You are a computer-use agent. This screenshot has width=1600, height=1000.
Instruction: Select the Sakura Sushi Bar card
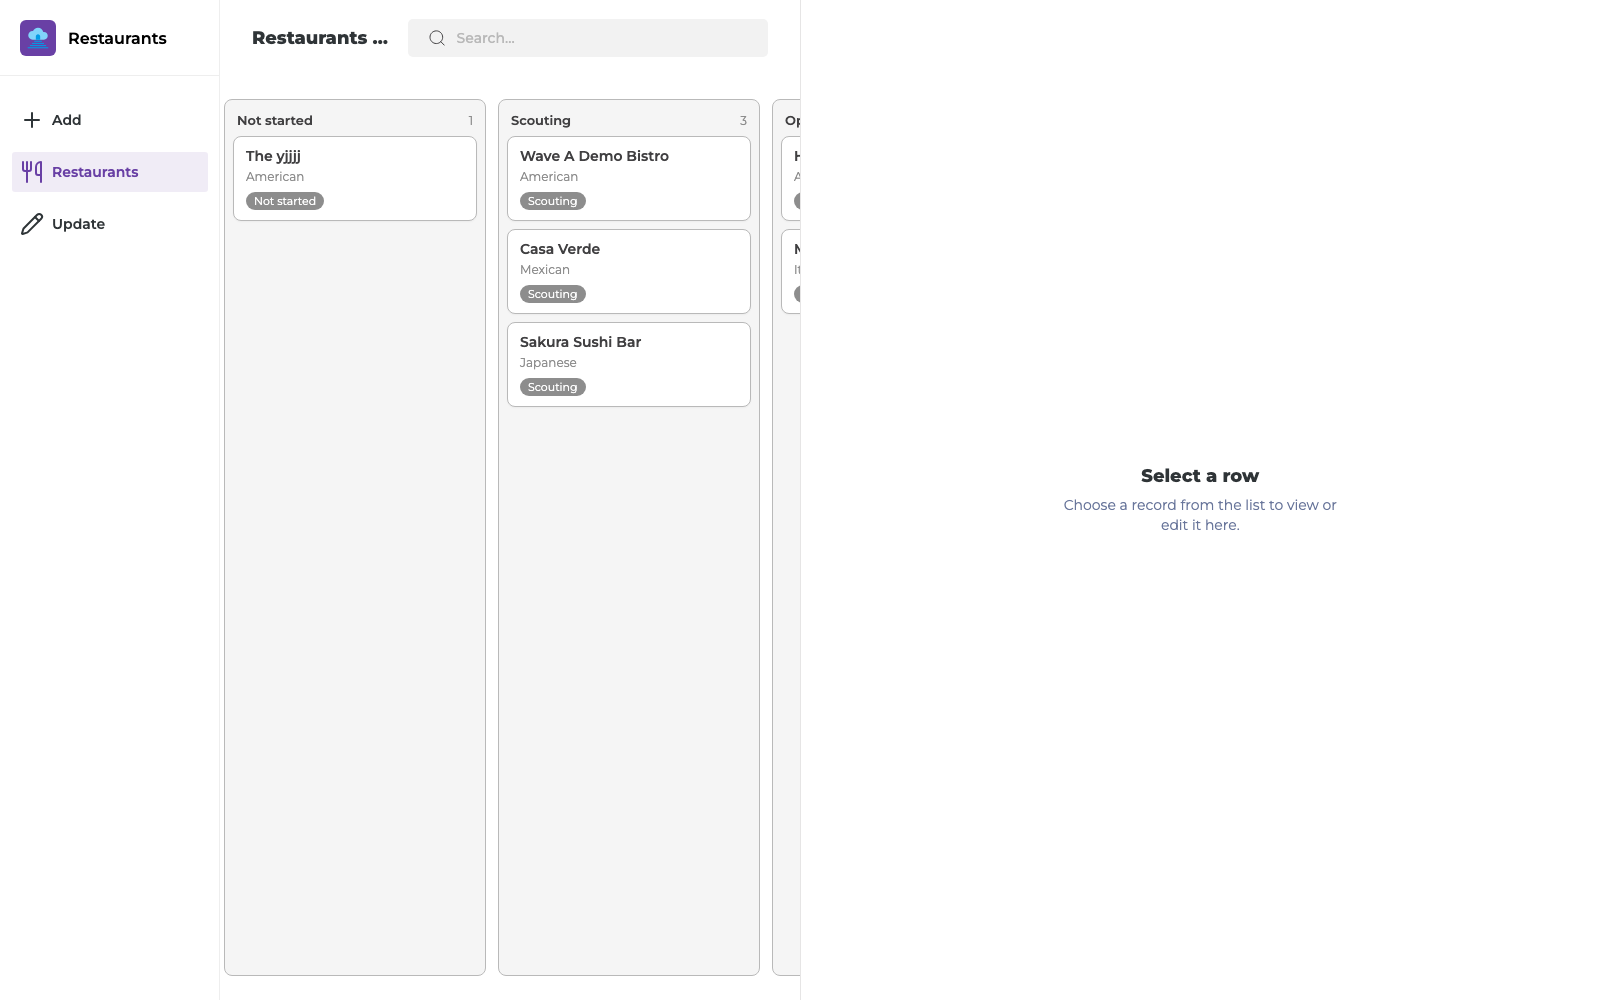pyautogui.click(x=629, y=365)
